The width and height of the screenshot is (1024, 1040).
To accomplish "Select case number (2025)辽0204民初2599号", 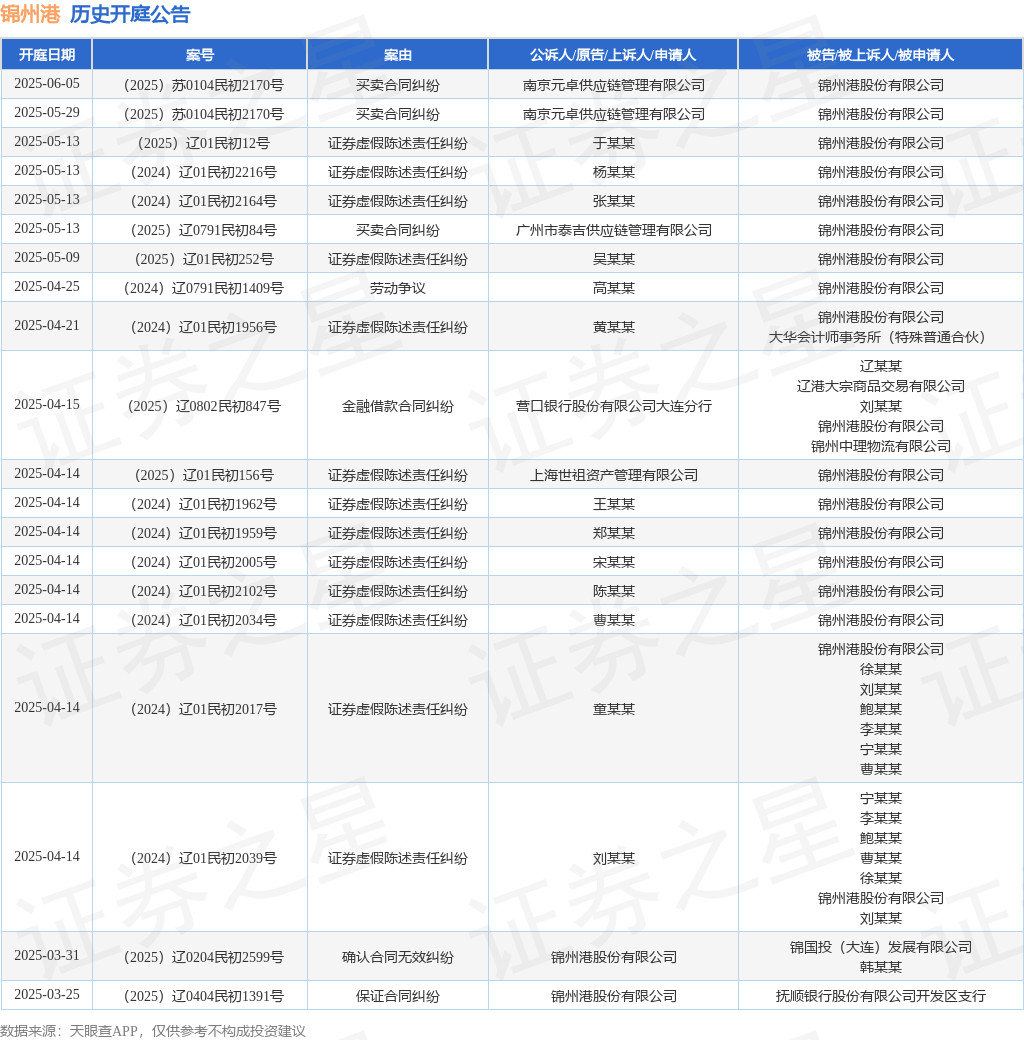I will click(200, 957).
